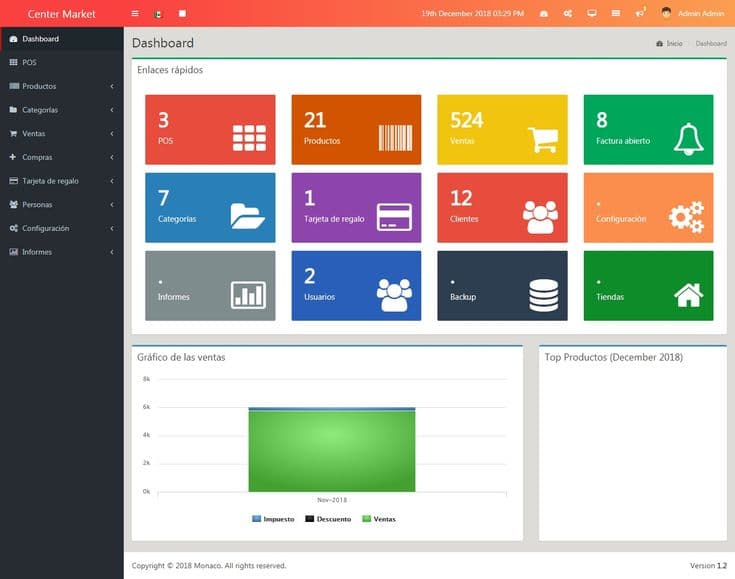This screenshot has width=735, height=579.
Task: Click the Ventas cart icon in sidebar
Action: coord(14,134)
